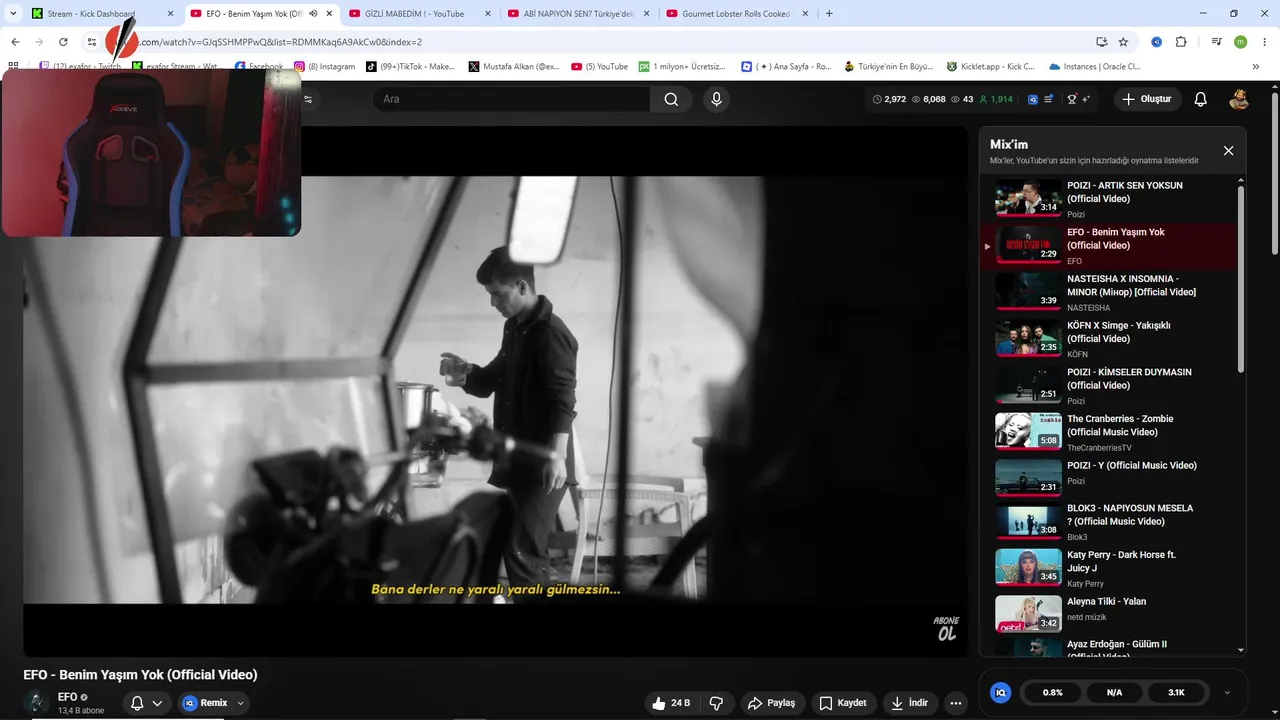
Task: Open more actions three-dot menu
Action: point(956,703)
